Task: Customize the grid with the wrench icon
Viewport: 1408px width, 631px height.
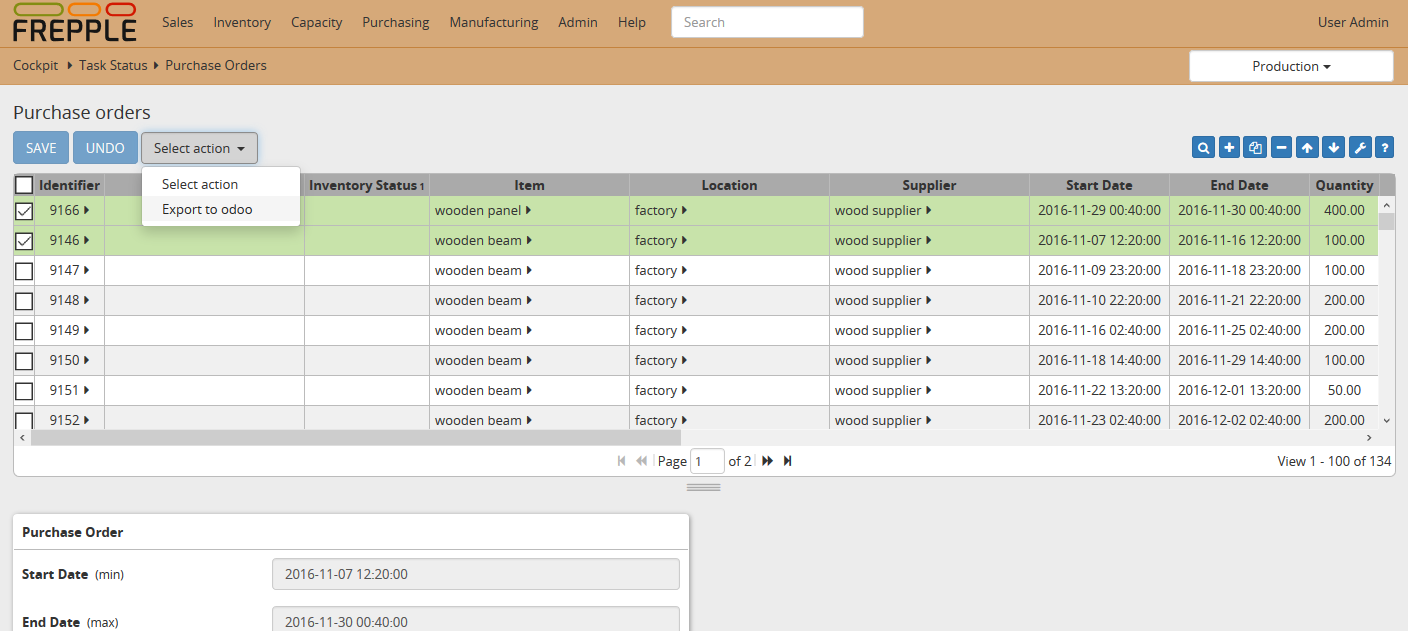Action: [x=1359, y=147]
